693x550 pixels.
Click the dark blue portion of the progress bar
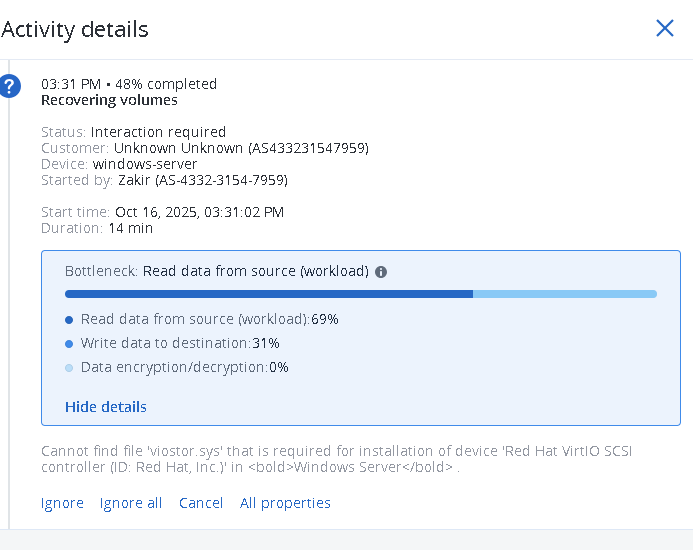(268, 294)
